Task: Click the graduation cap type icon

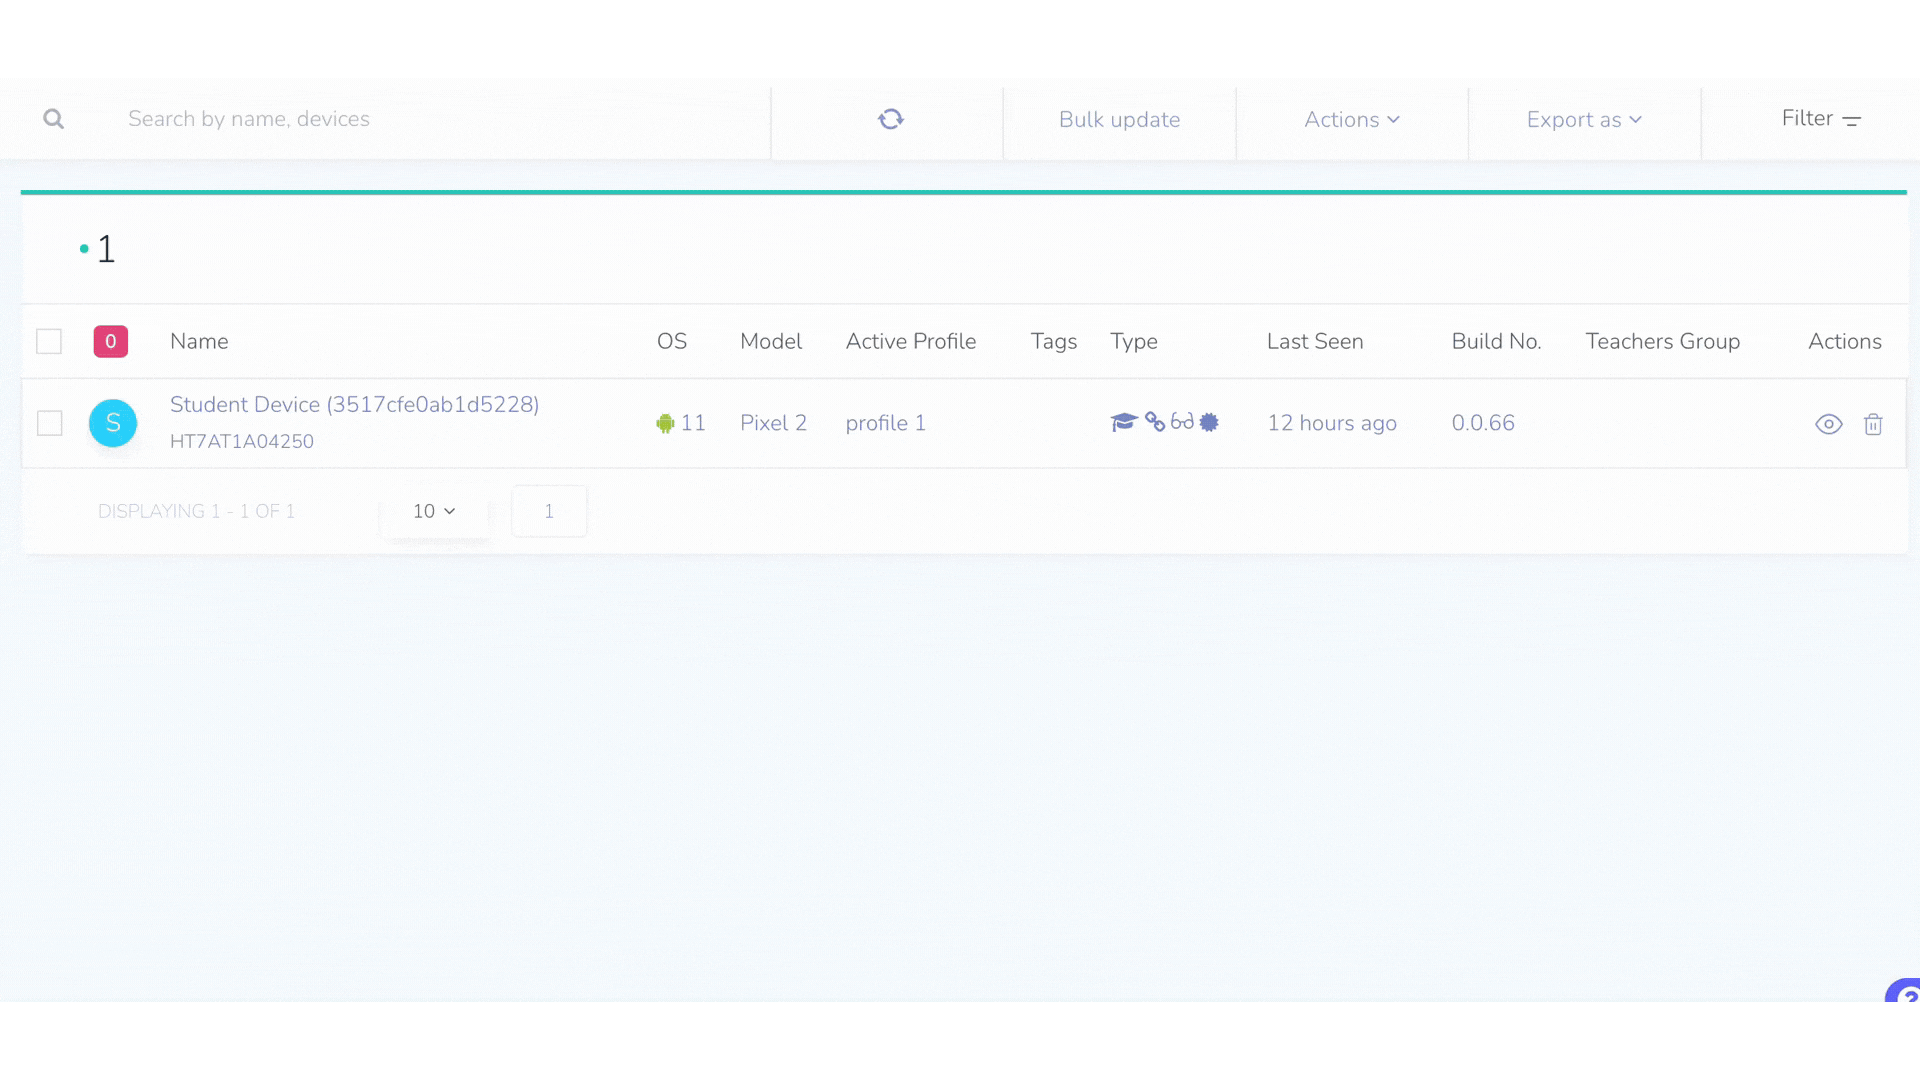Action: click(1124, 422)
